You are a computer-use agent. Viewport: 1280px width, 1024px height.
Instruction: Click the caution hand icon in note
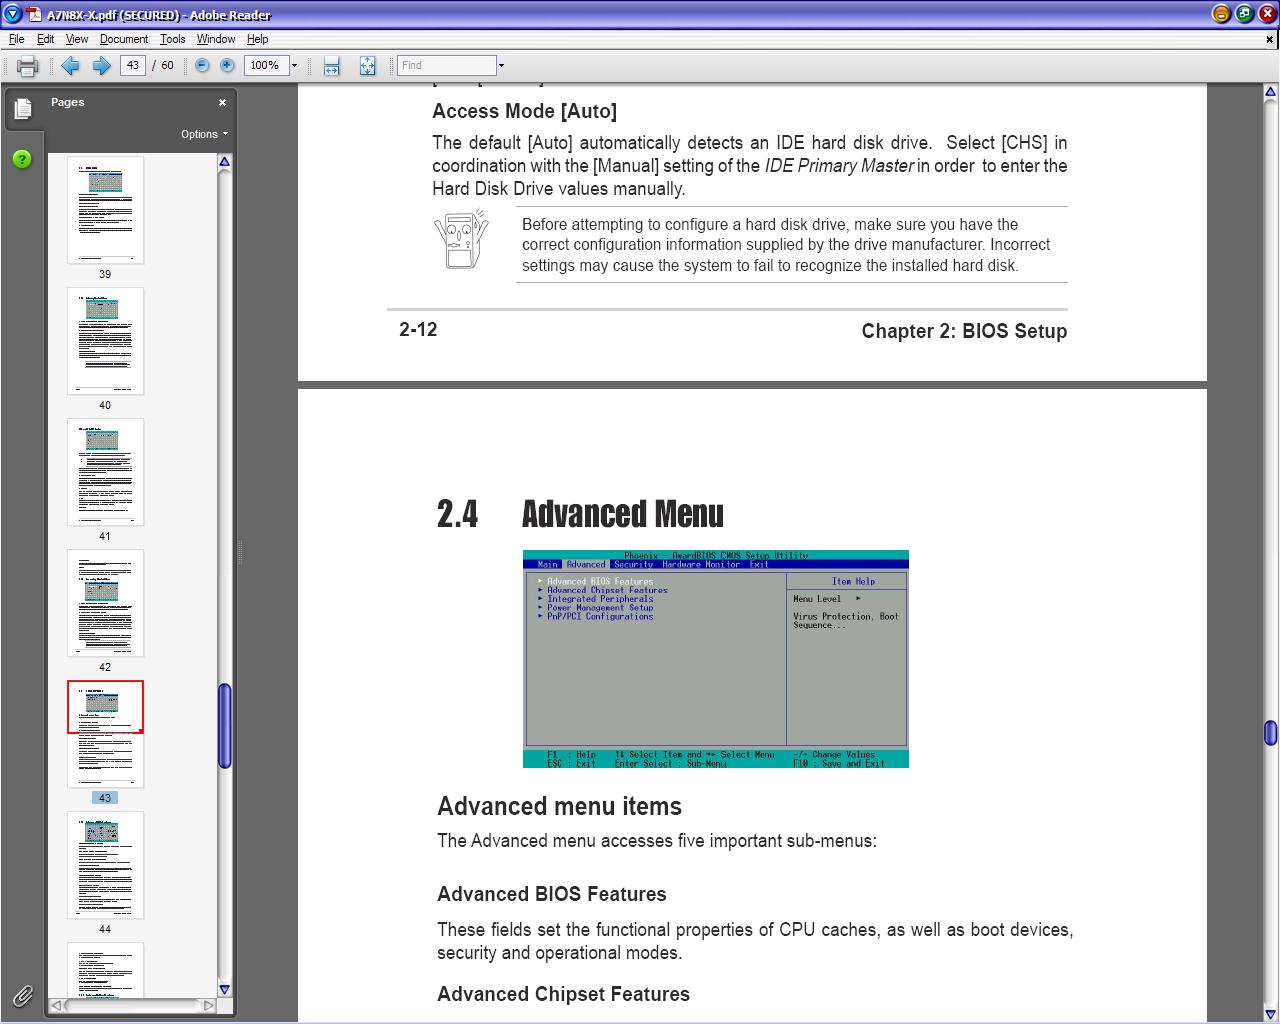coord(461,239)
